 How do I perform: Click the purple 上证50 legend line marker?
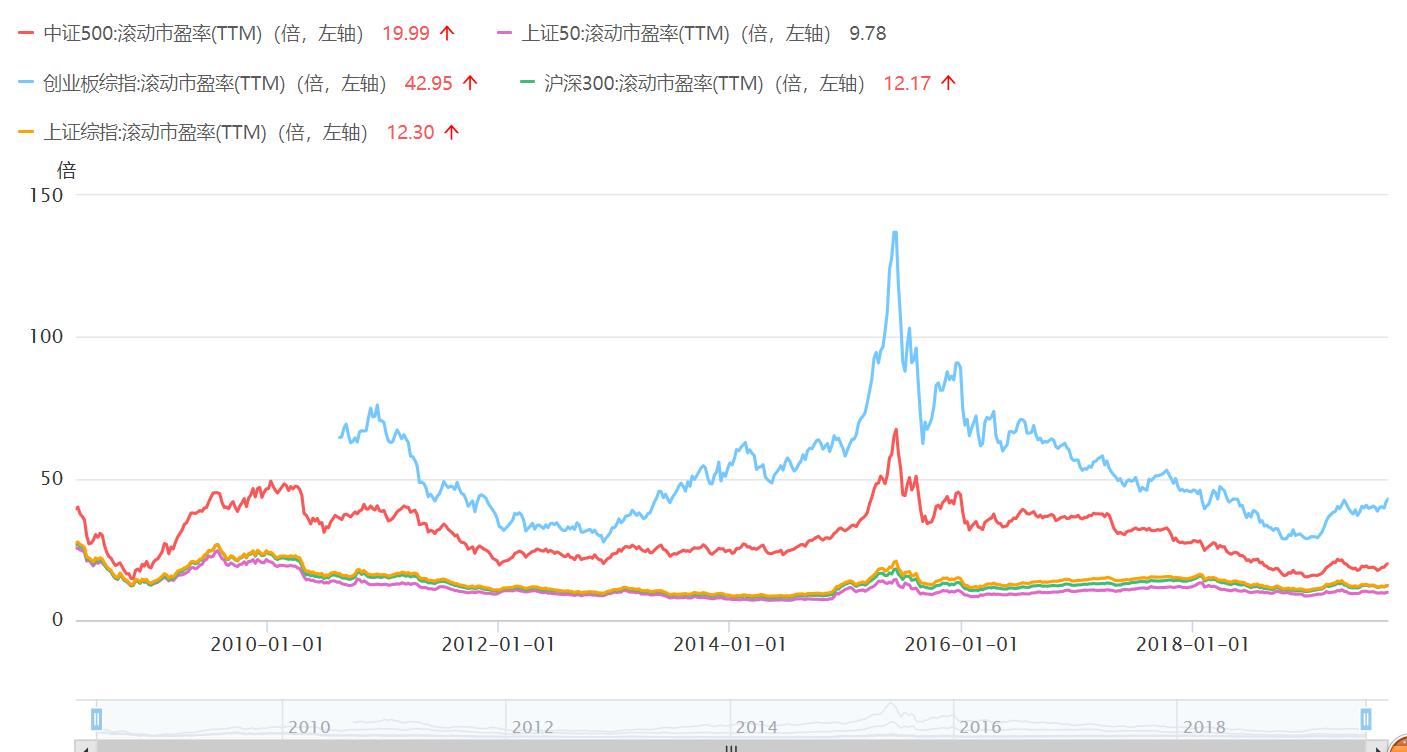503,32
